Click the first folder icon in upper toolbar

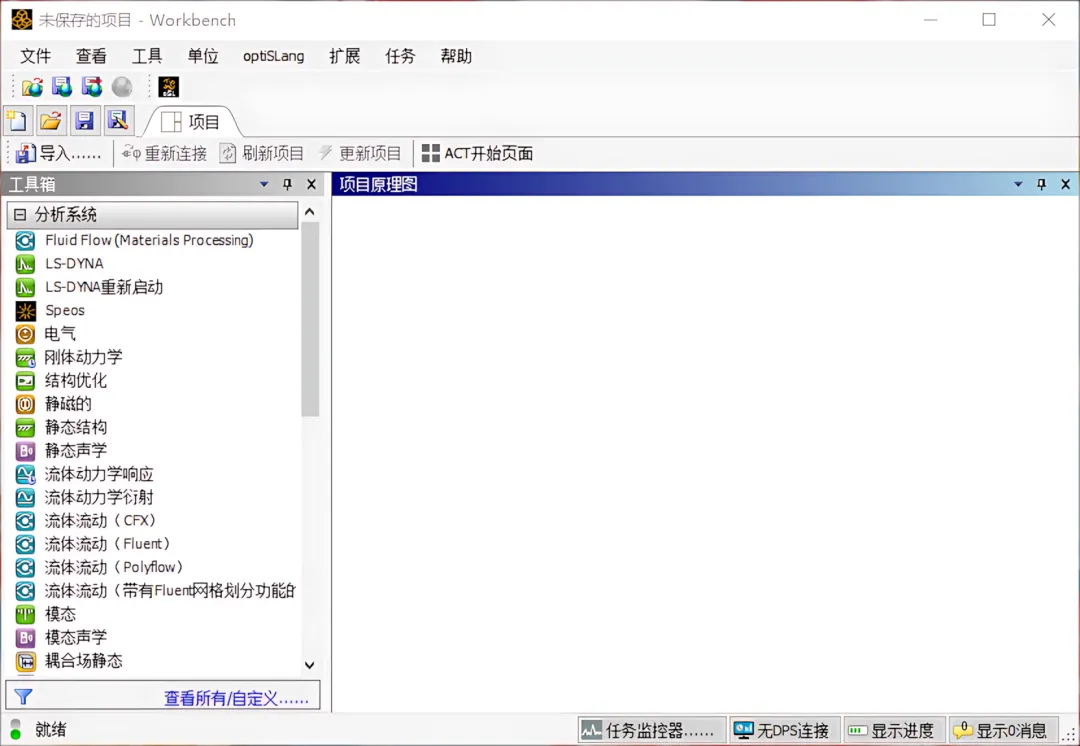tap(32, 87)
